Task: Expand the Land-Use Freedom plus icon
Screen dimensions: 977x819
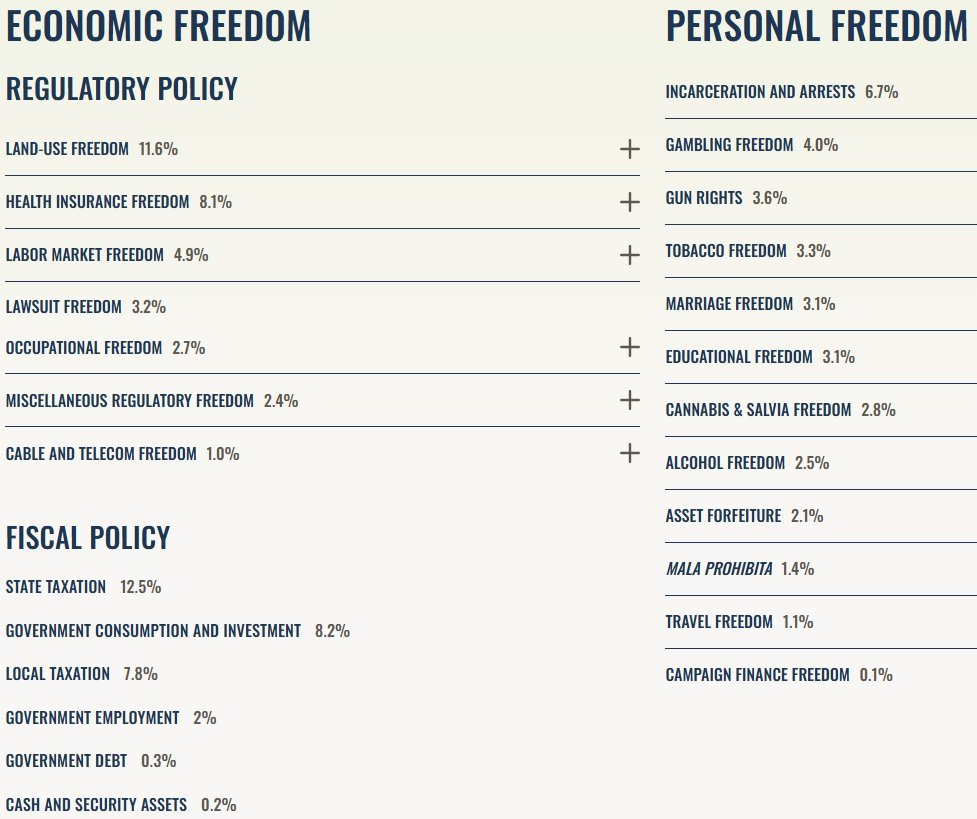Action: click(x=629, y=150)
